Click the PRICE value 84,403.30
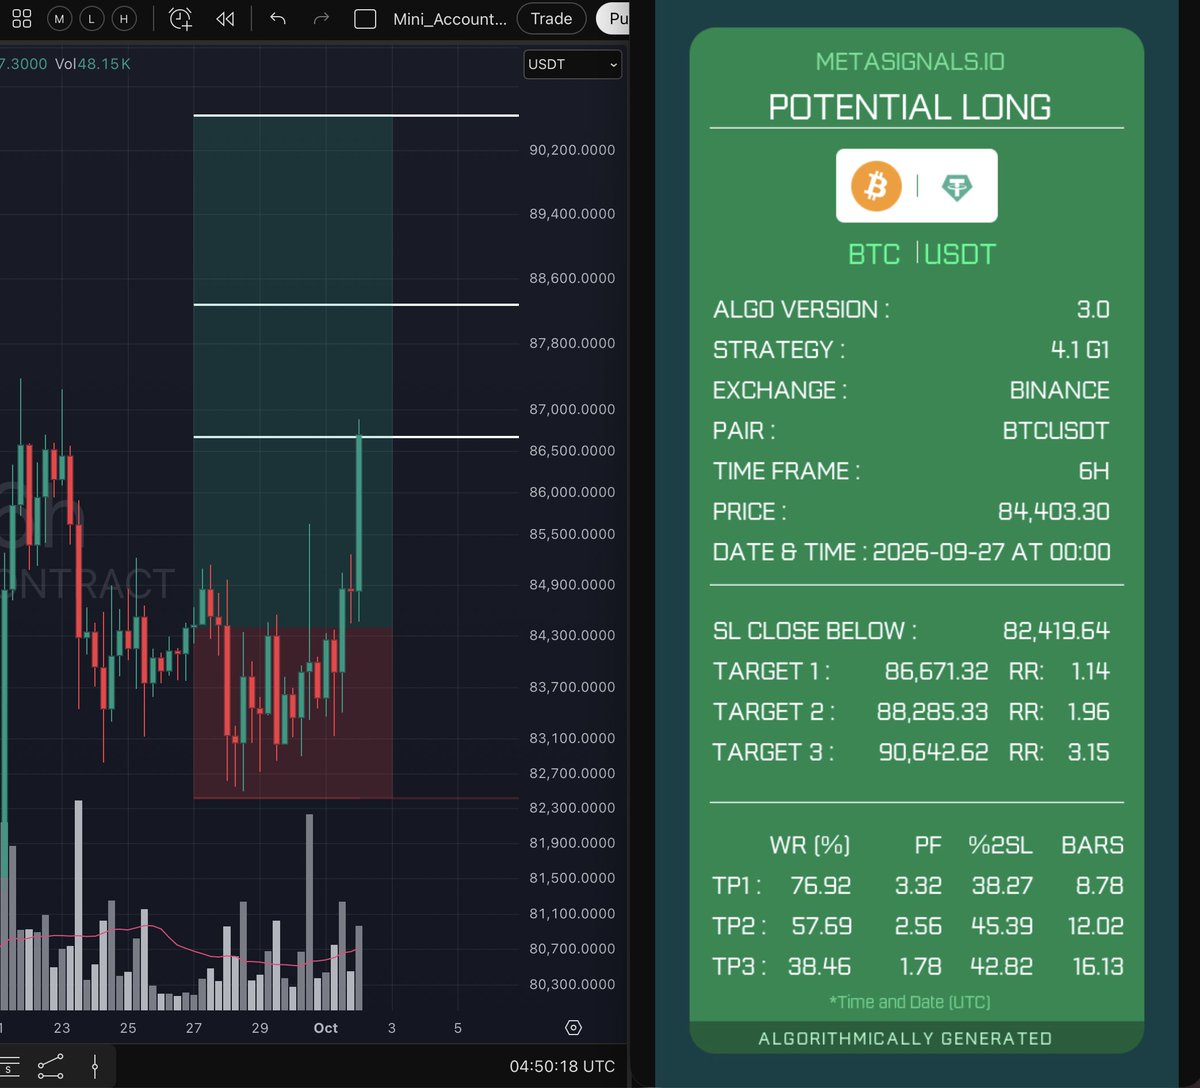The height and width of the screenshot is (1088, 1200). click(1054, 512)
